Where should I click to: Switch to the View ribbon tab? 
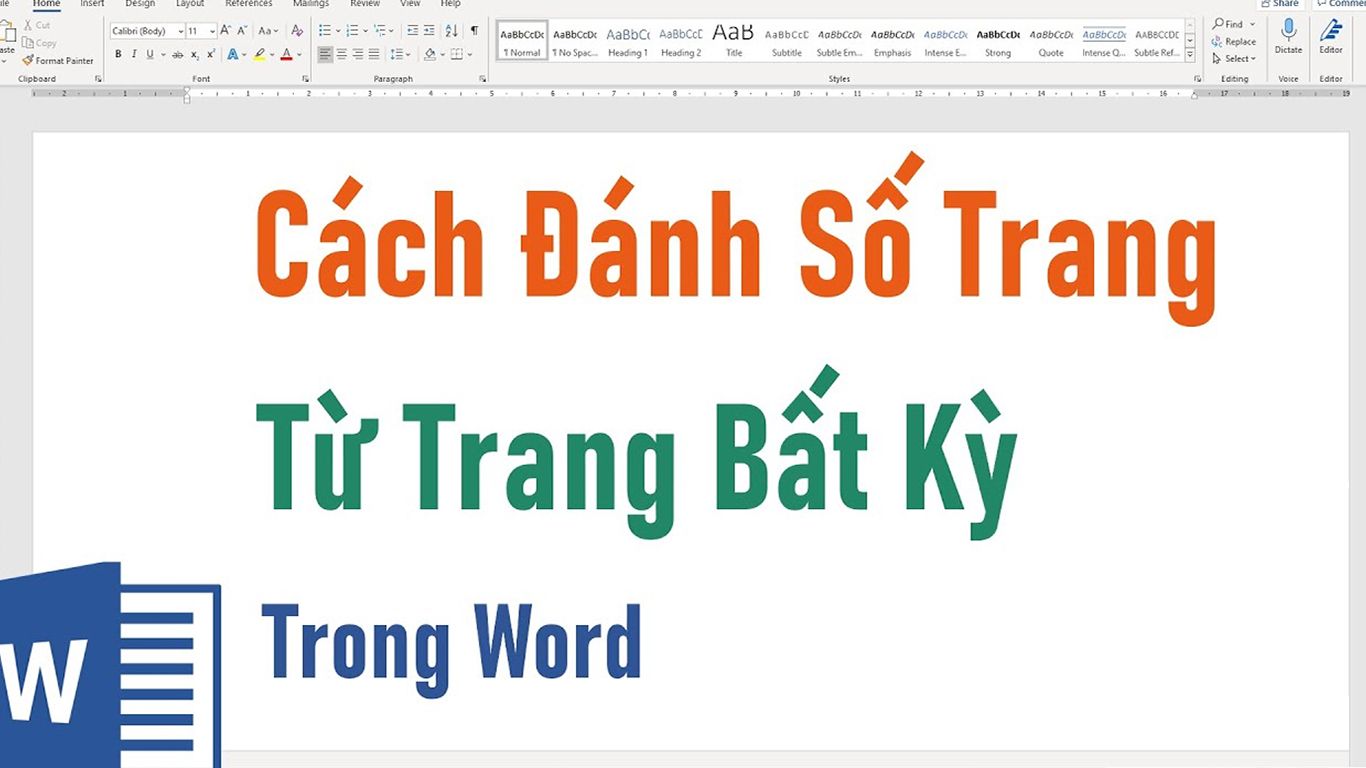pos(410,4)
